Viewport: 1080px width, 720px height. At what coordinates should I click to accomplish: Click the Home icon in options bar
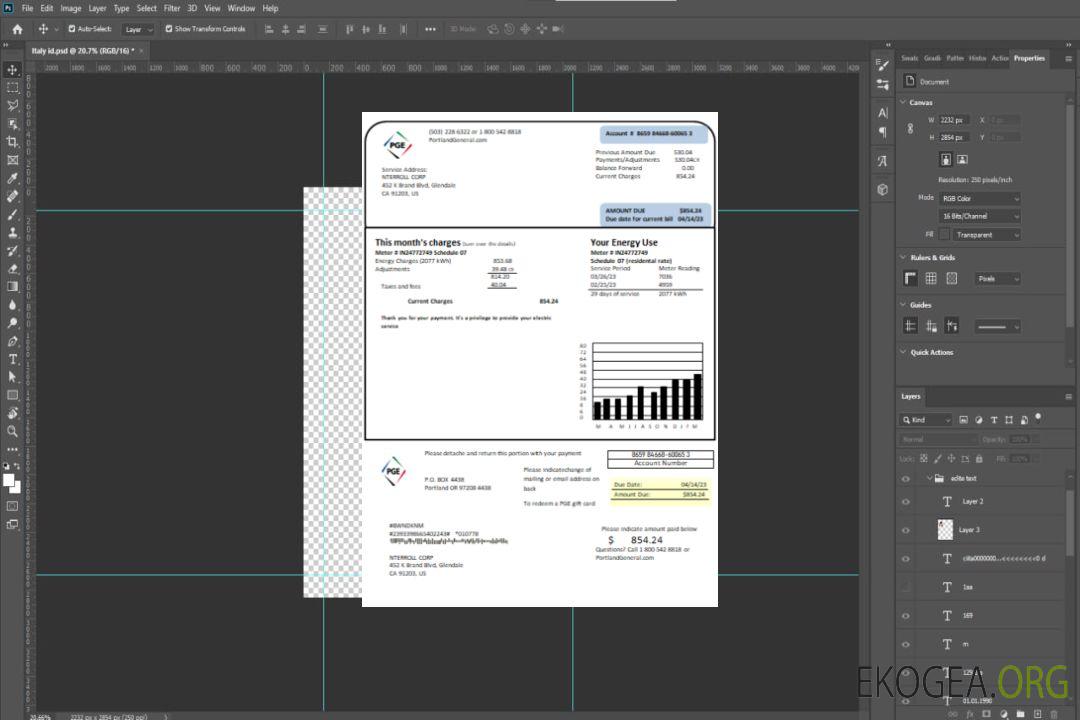tap(17, 29)
